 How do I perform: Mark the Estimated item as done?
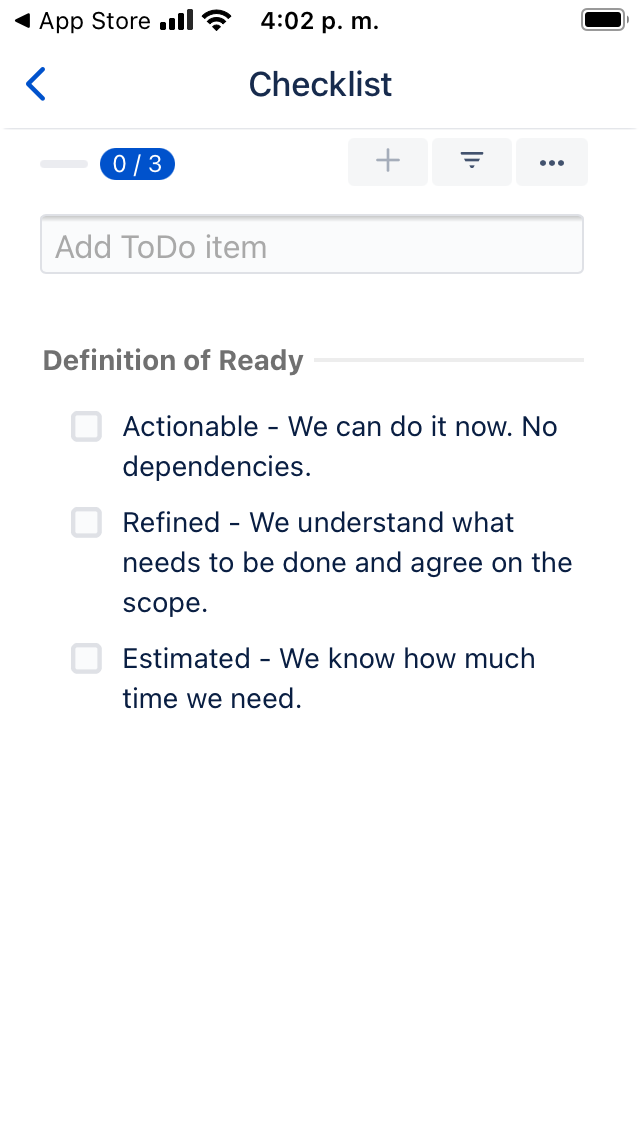(87, 659)
